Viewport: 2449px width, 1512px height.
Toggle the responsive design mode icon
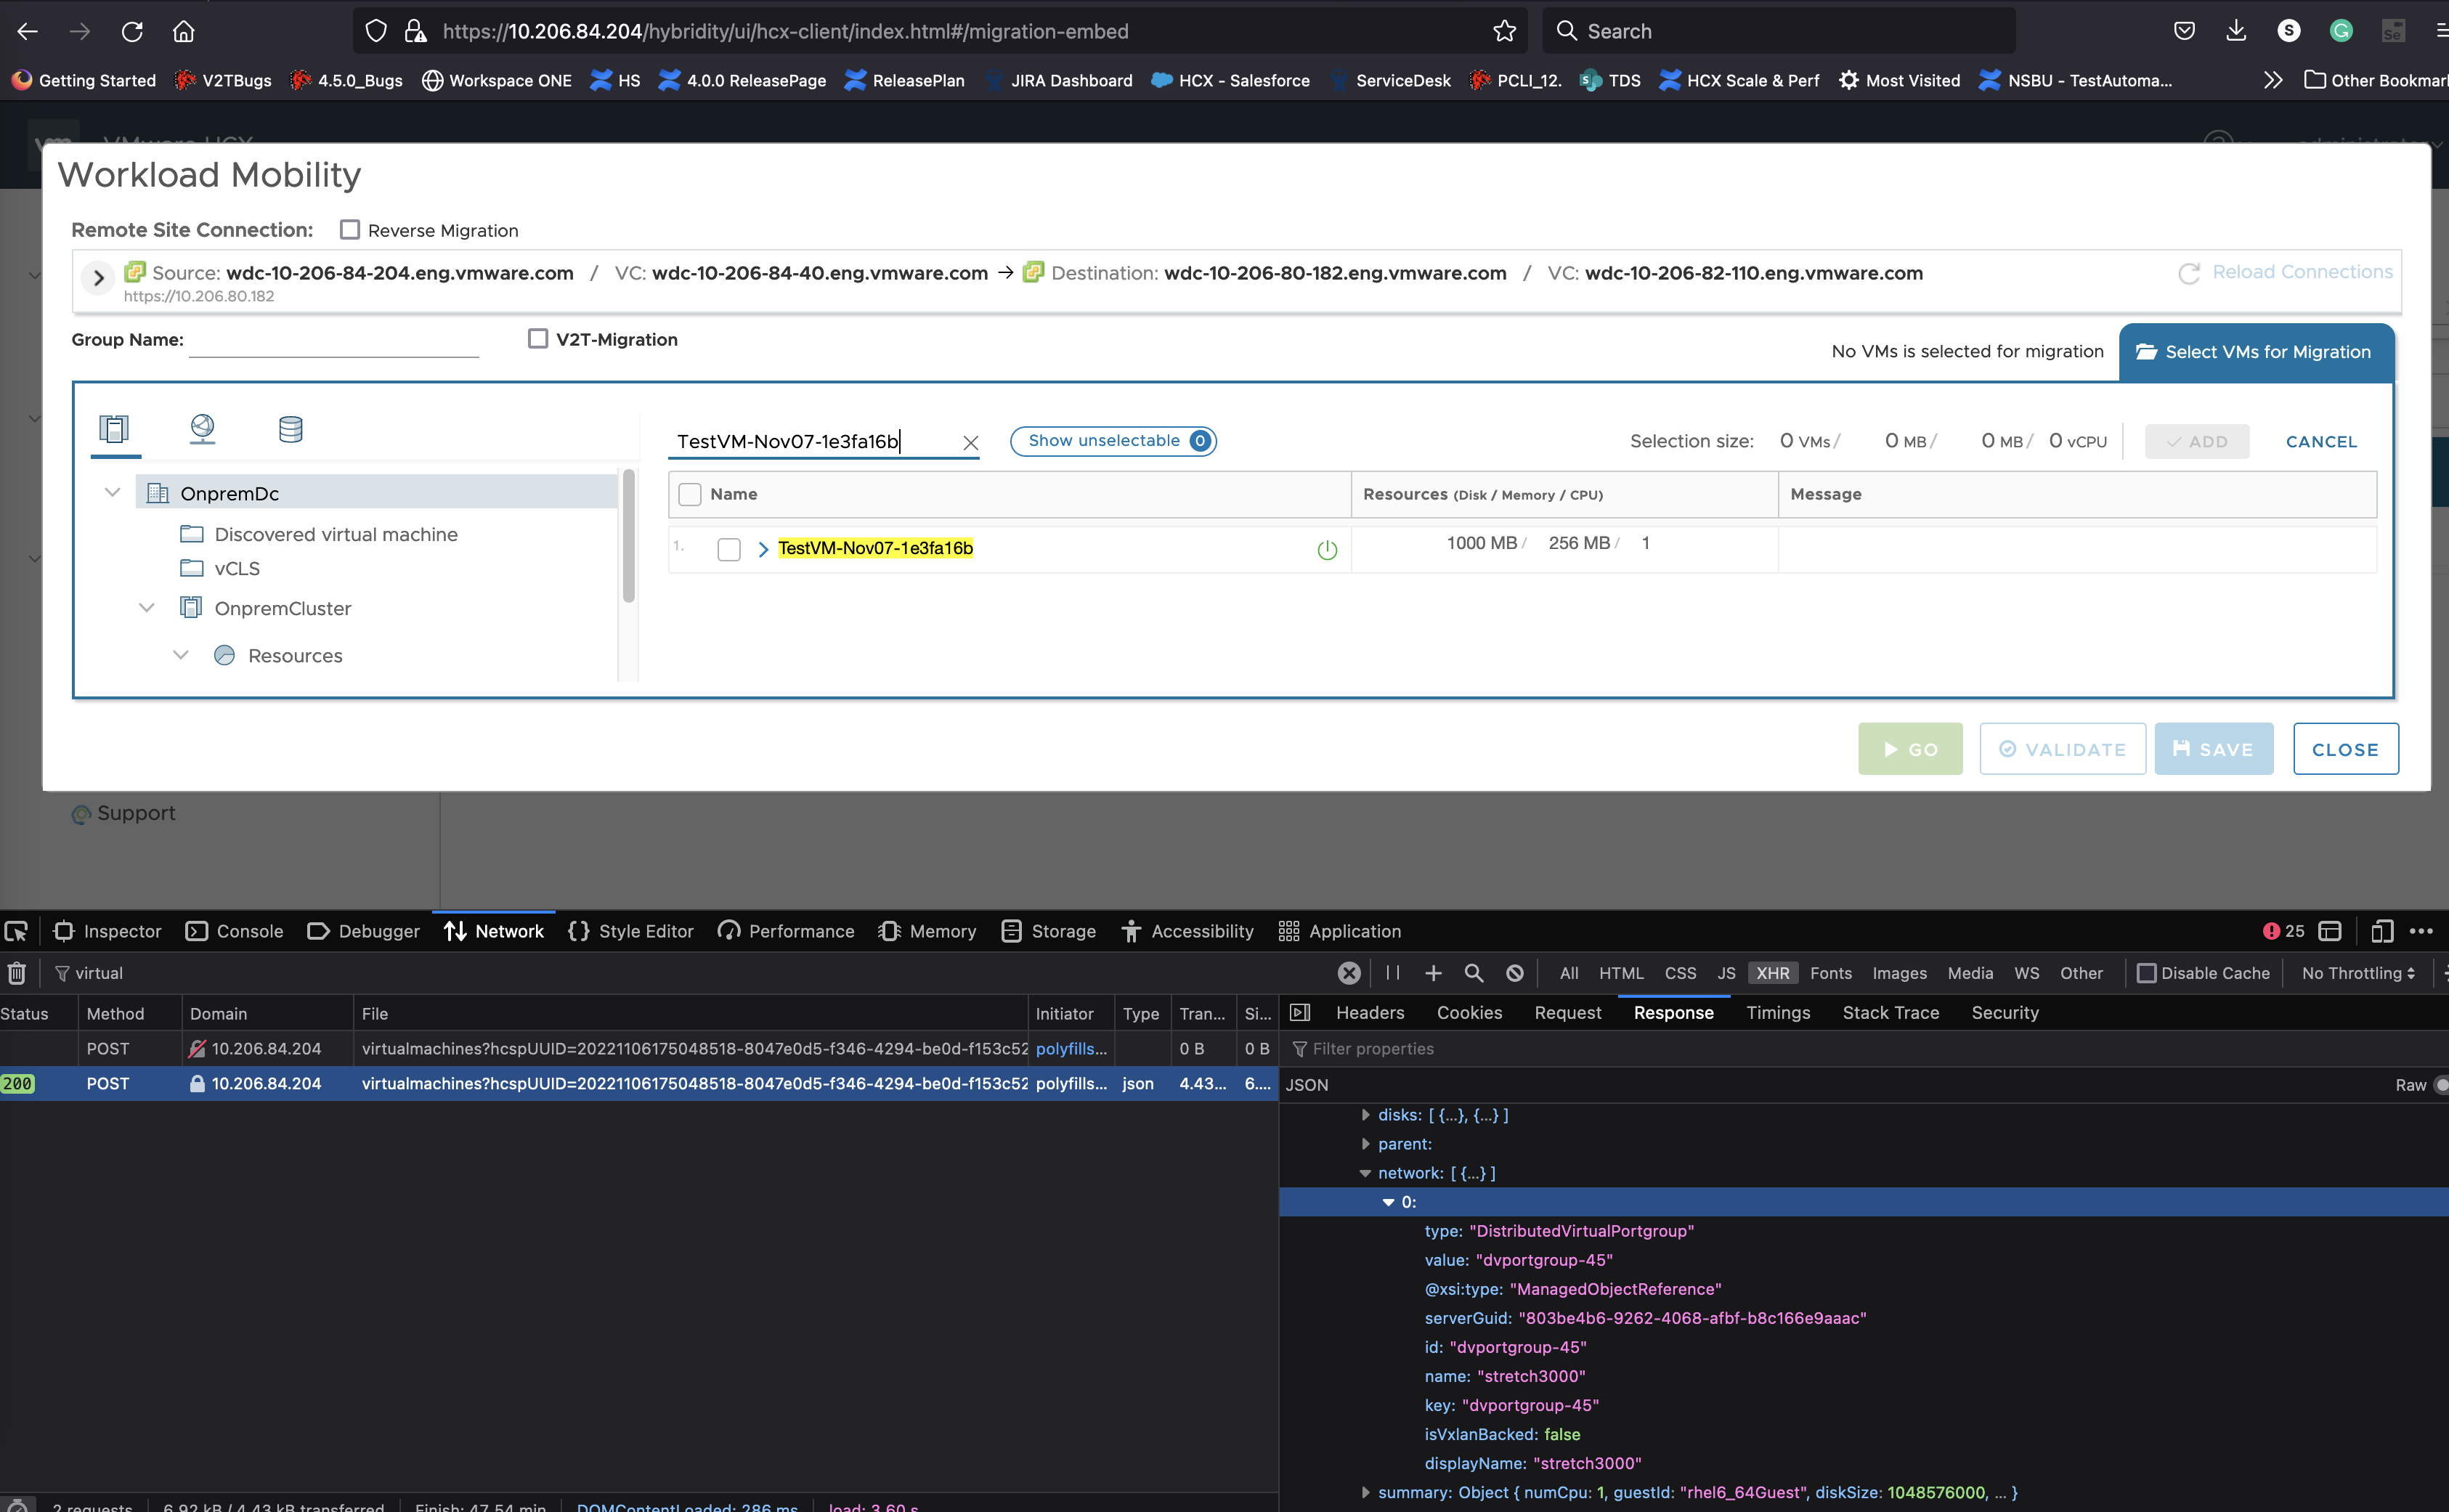2382,932
